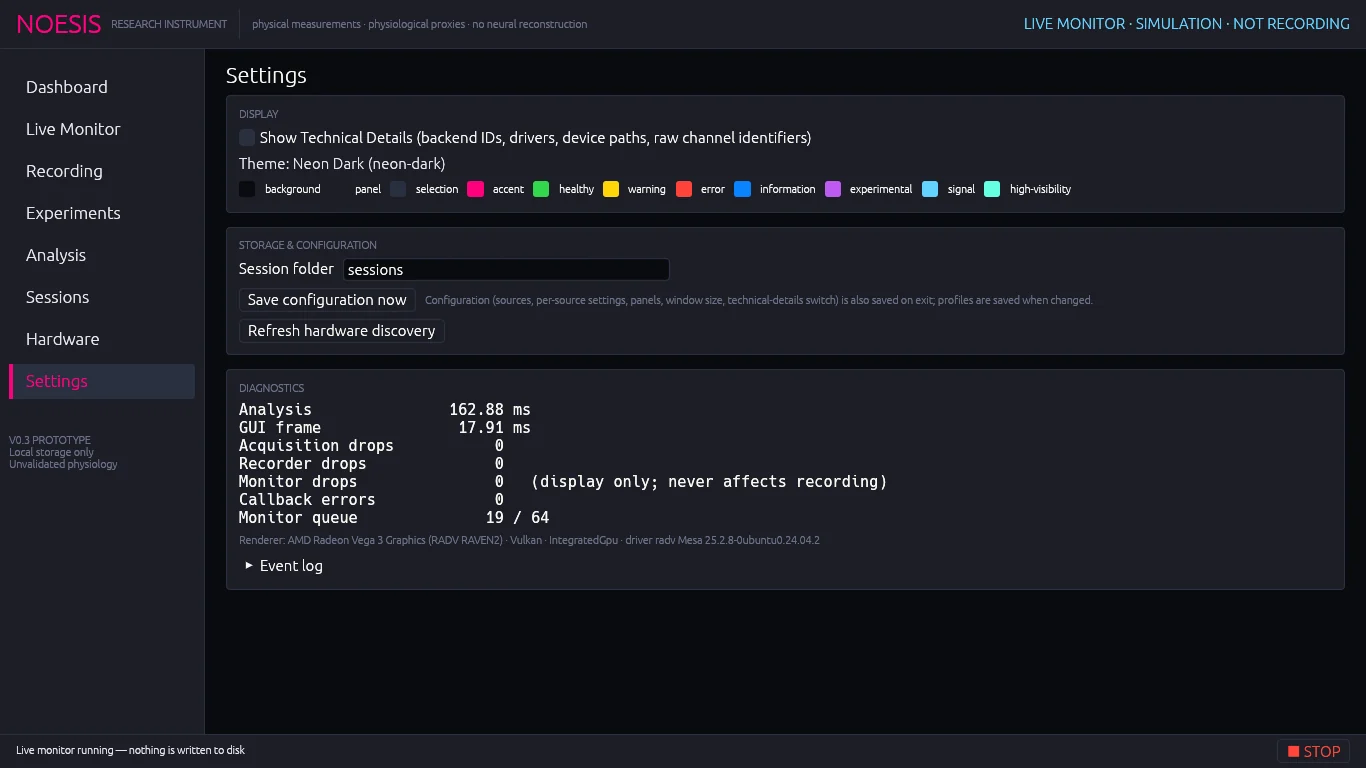Focus the Session folder input field
This screenshot has width=1366, height=768.
pos(506,269)
